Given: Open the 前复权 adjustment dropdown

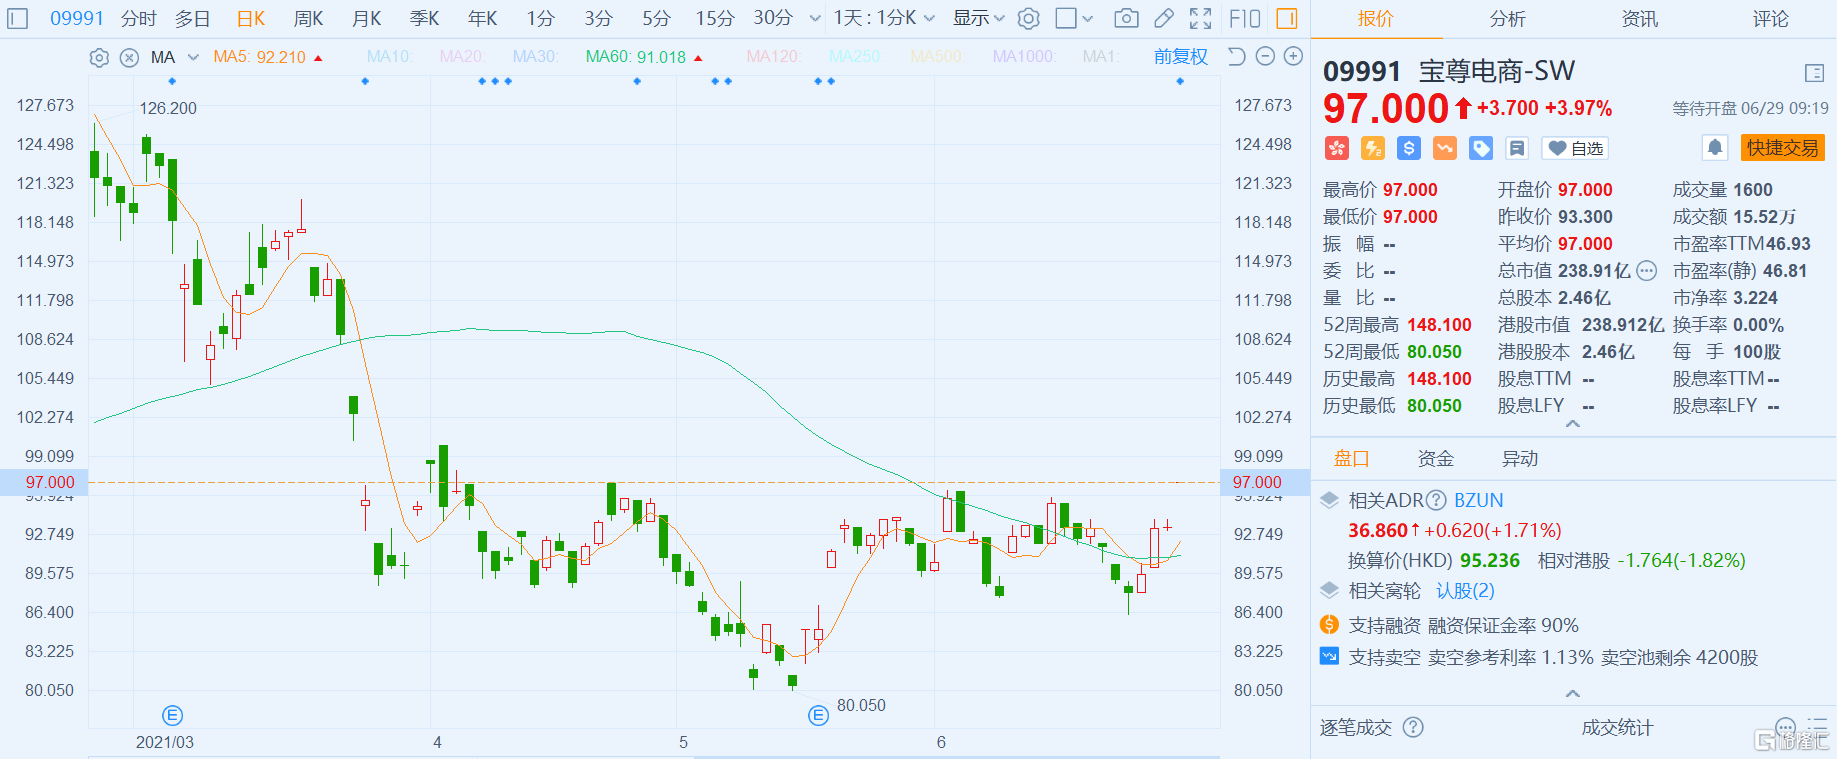Looking at the screenshot, I should click(x=1181, y=57).
